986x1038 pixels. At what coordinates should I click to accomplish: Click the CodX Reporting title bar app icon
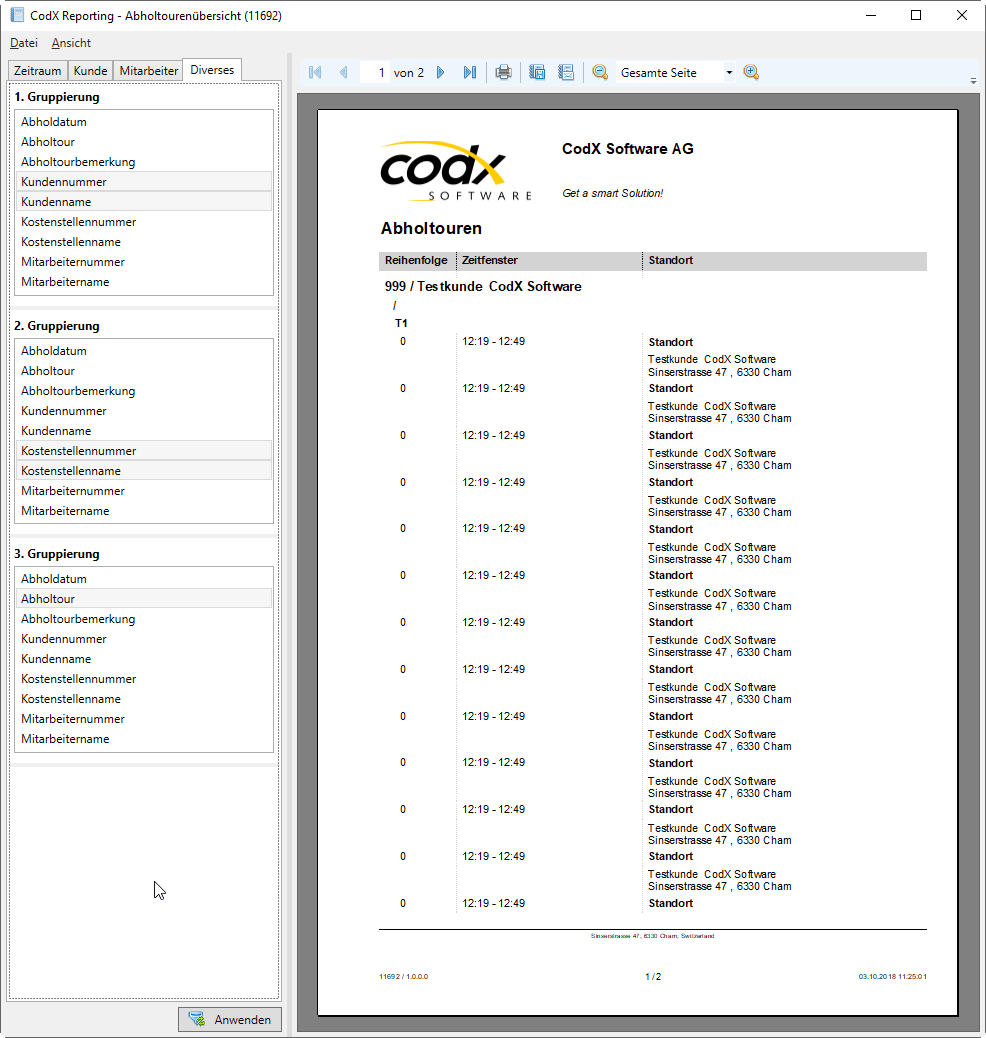[17, 15]
